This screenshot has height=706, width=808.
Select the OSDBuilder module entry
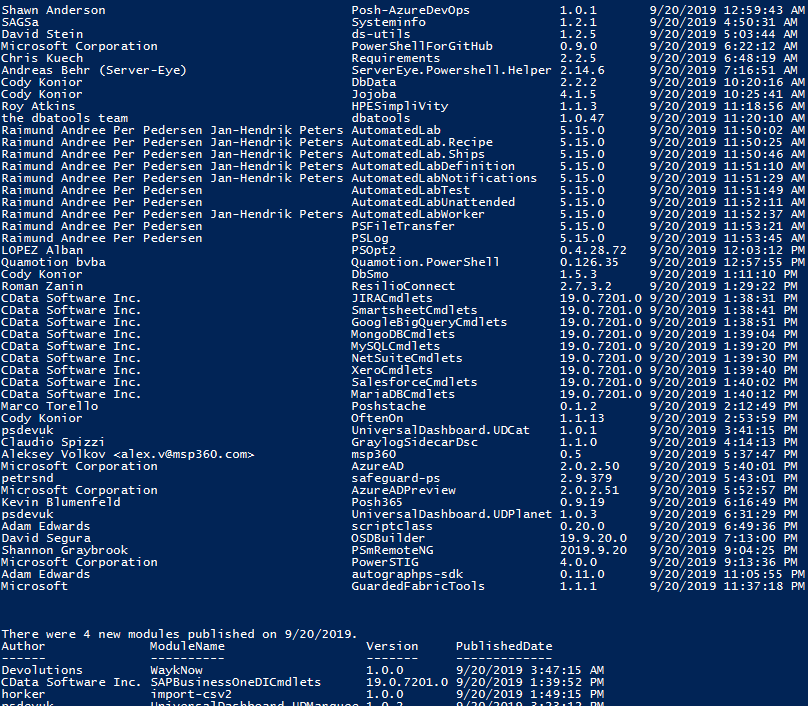click(388, 539)
